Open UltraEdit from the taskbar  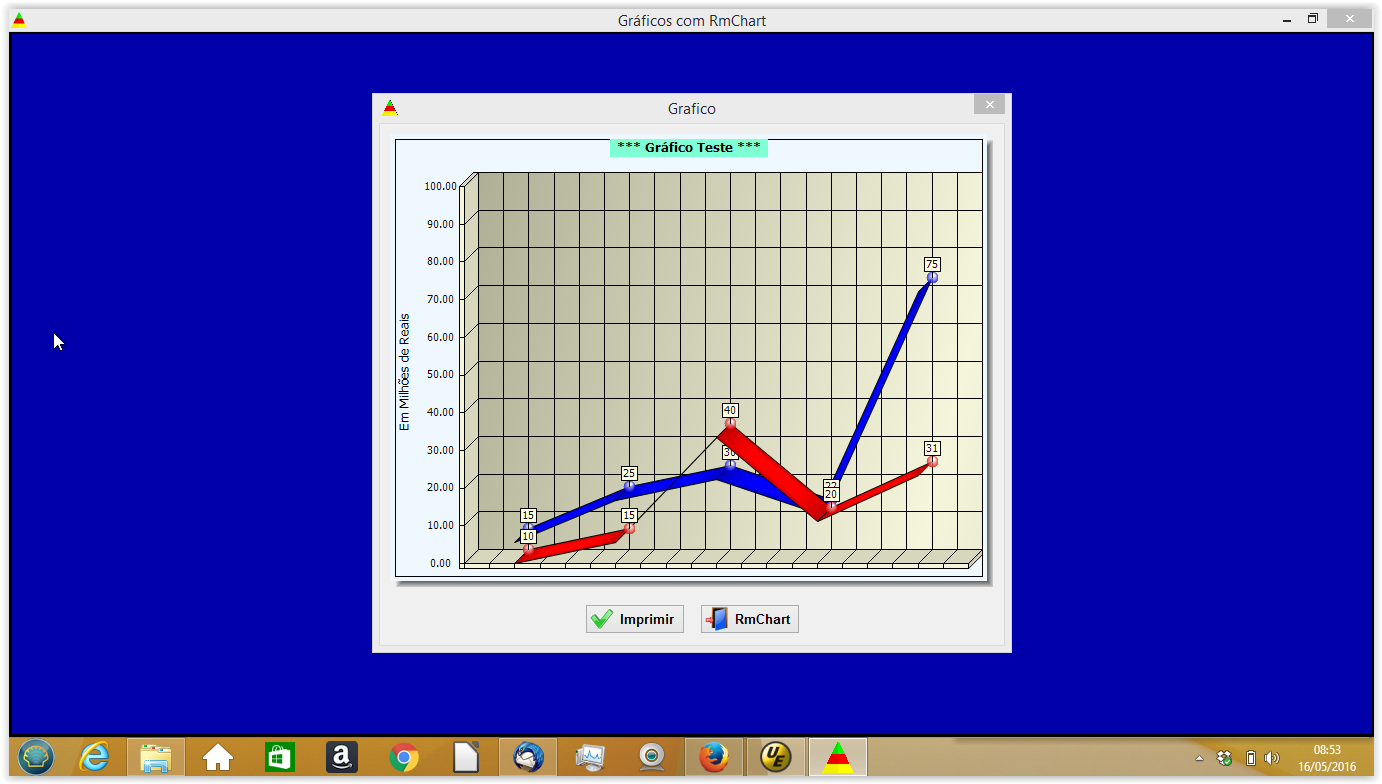pos(776,758)
